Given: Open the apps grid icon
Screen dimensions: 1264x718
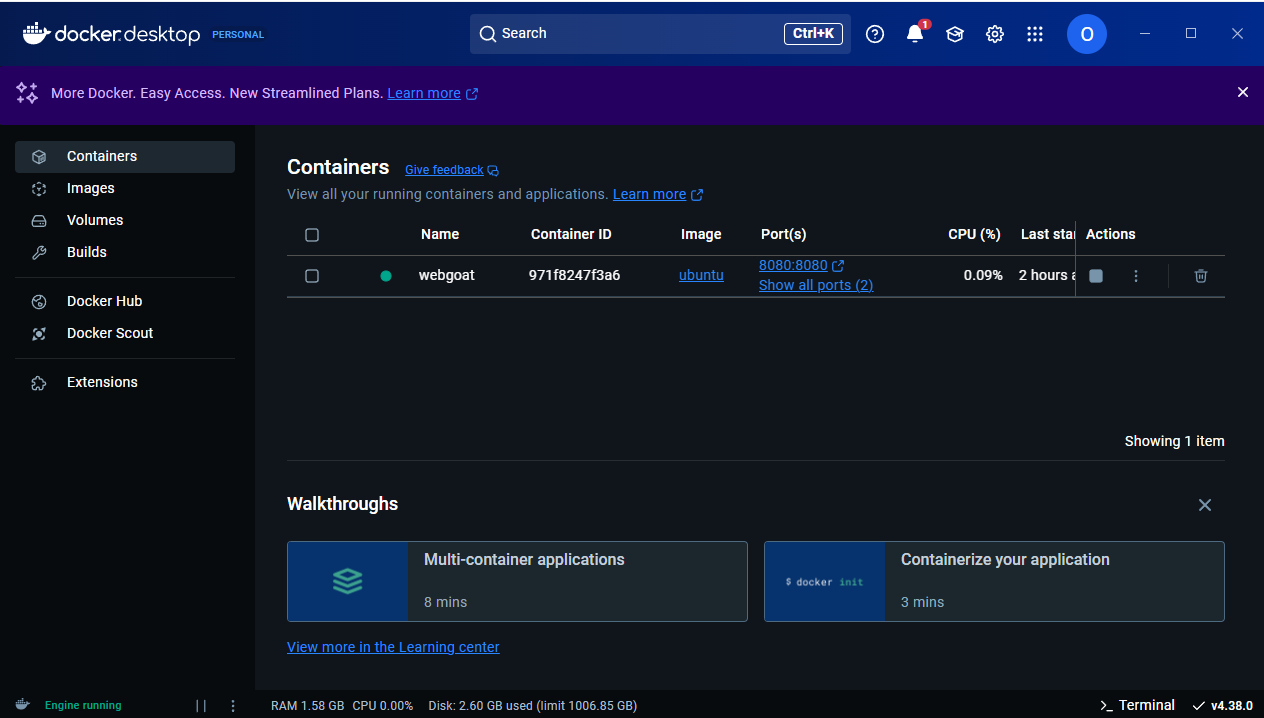Looking at the screenshot, I should 1035,34.
